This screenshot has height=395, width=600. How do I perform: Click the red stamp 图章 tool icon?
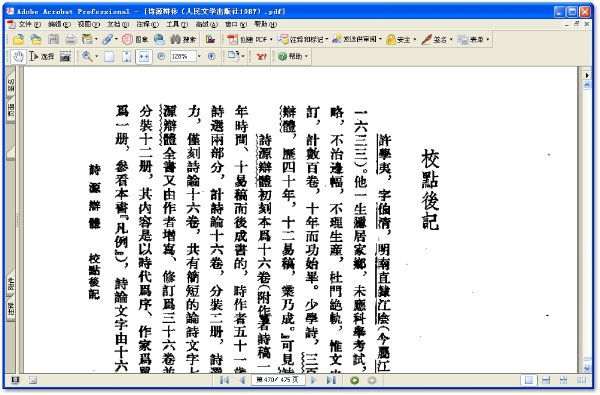(135, 39)
